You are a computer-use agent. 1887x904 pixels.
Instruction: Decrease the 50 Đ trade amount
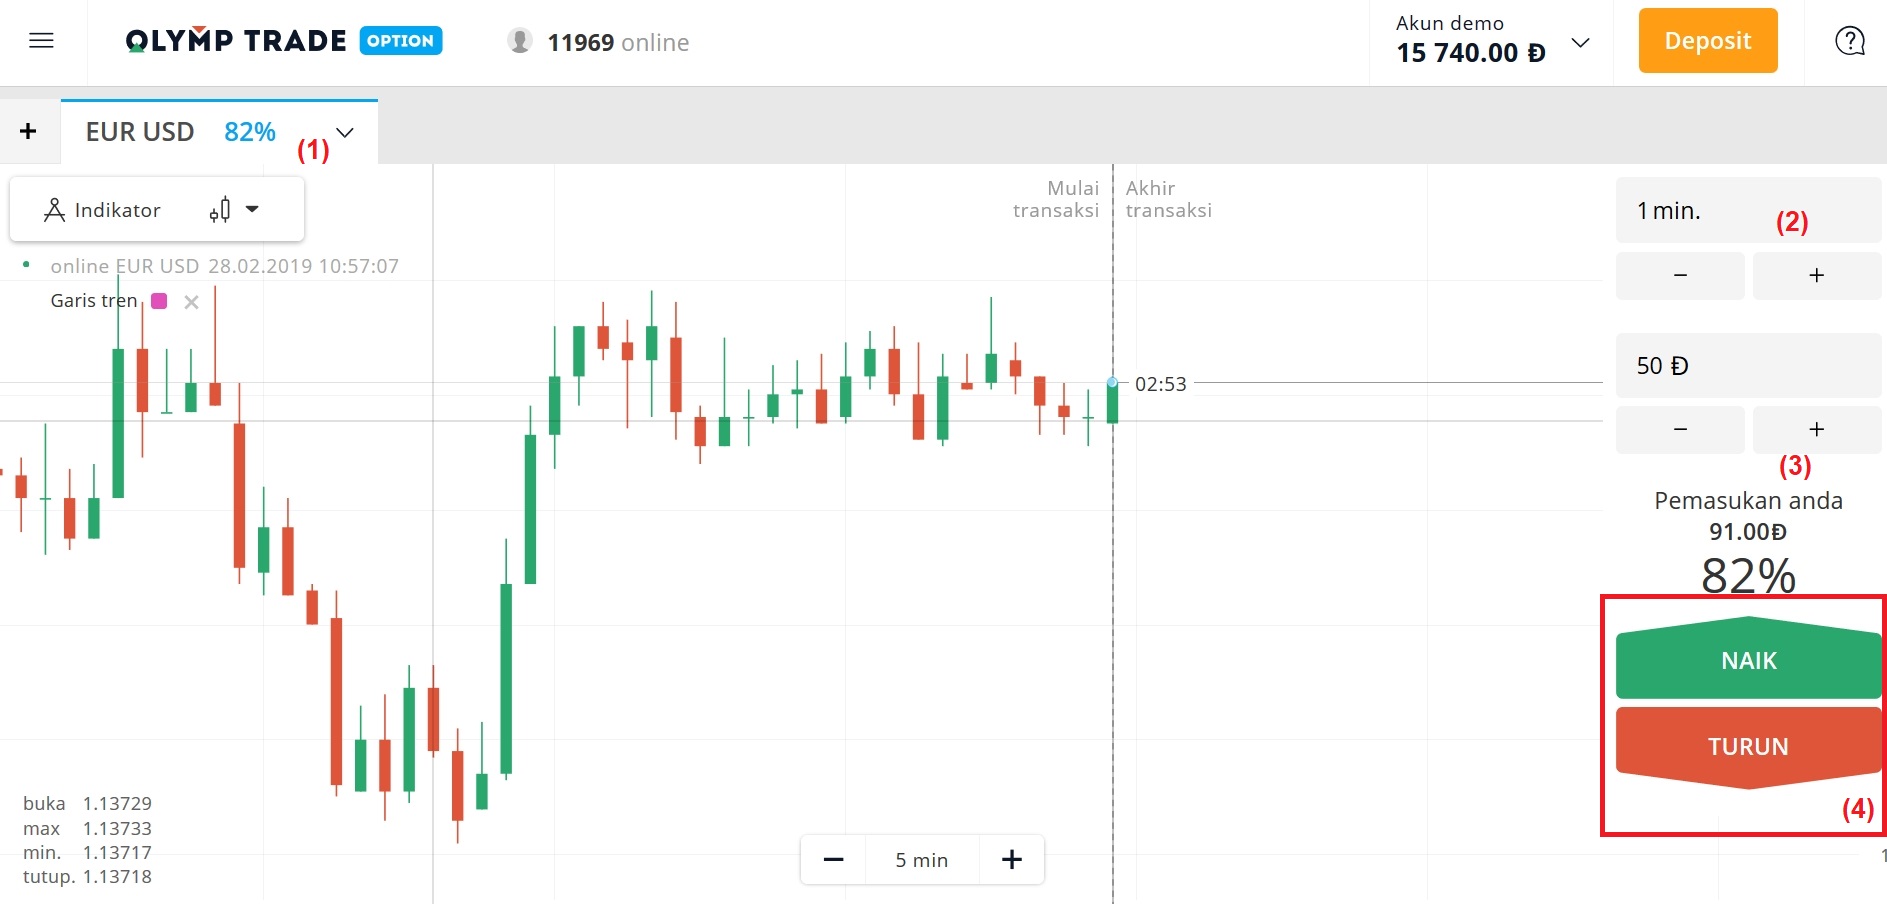tap(1679, 429)
